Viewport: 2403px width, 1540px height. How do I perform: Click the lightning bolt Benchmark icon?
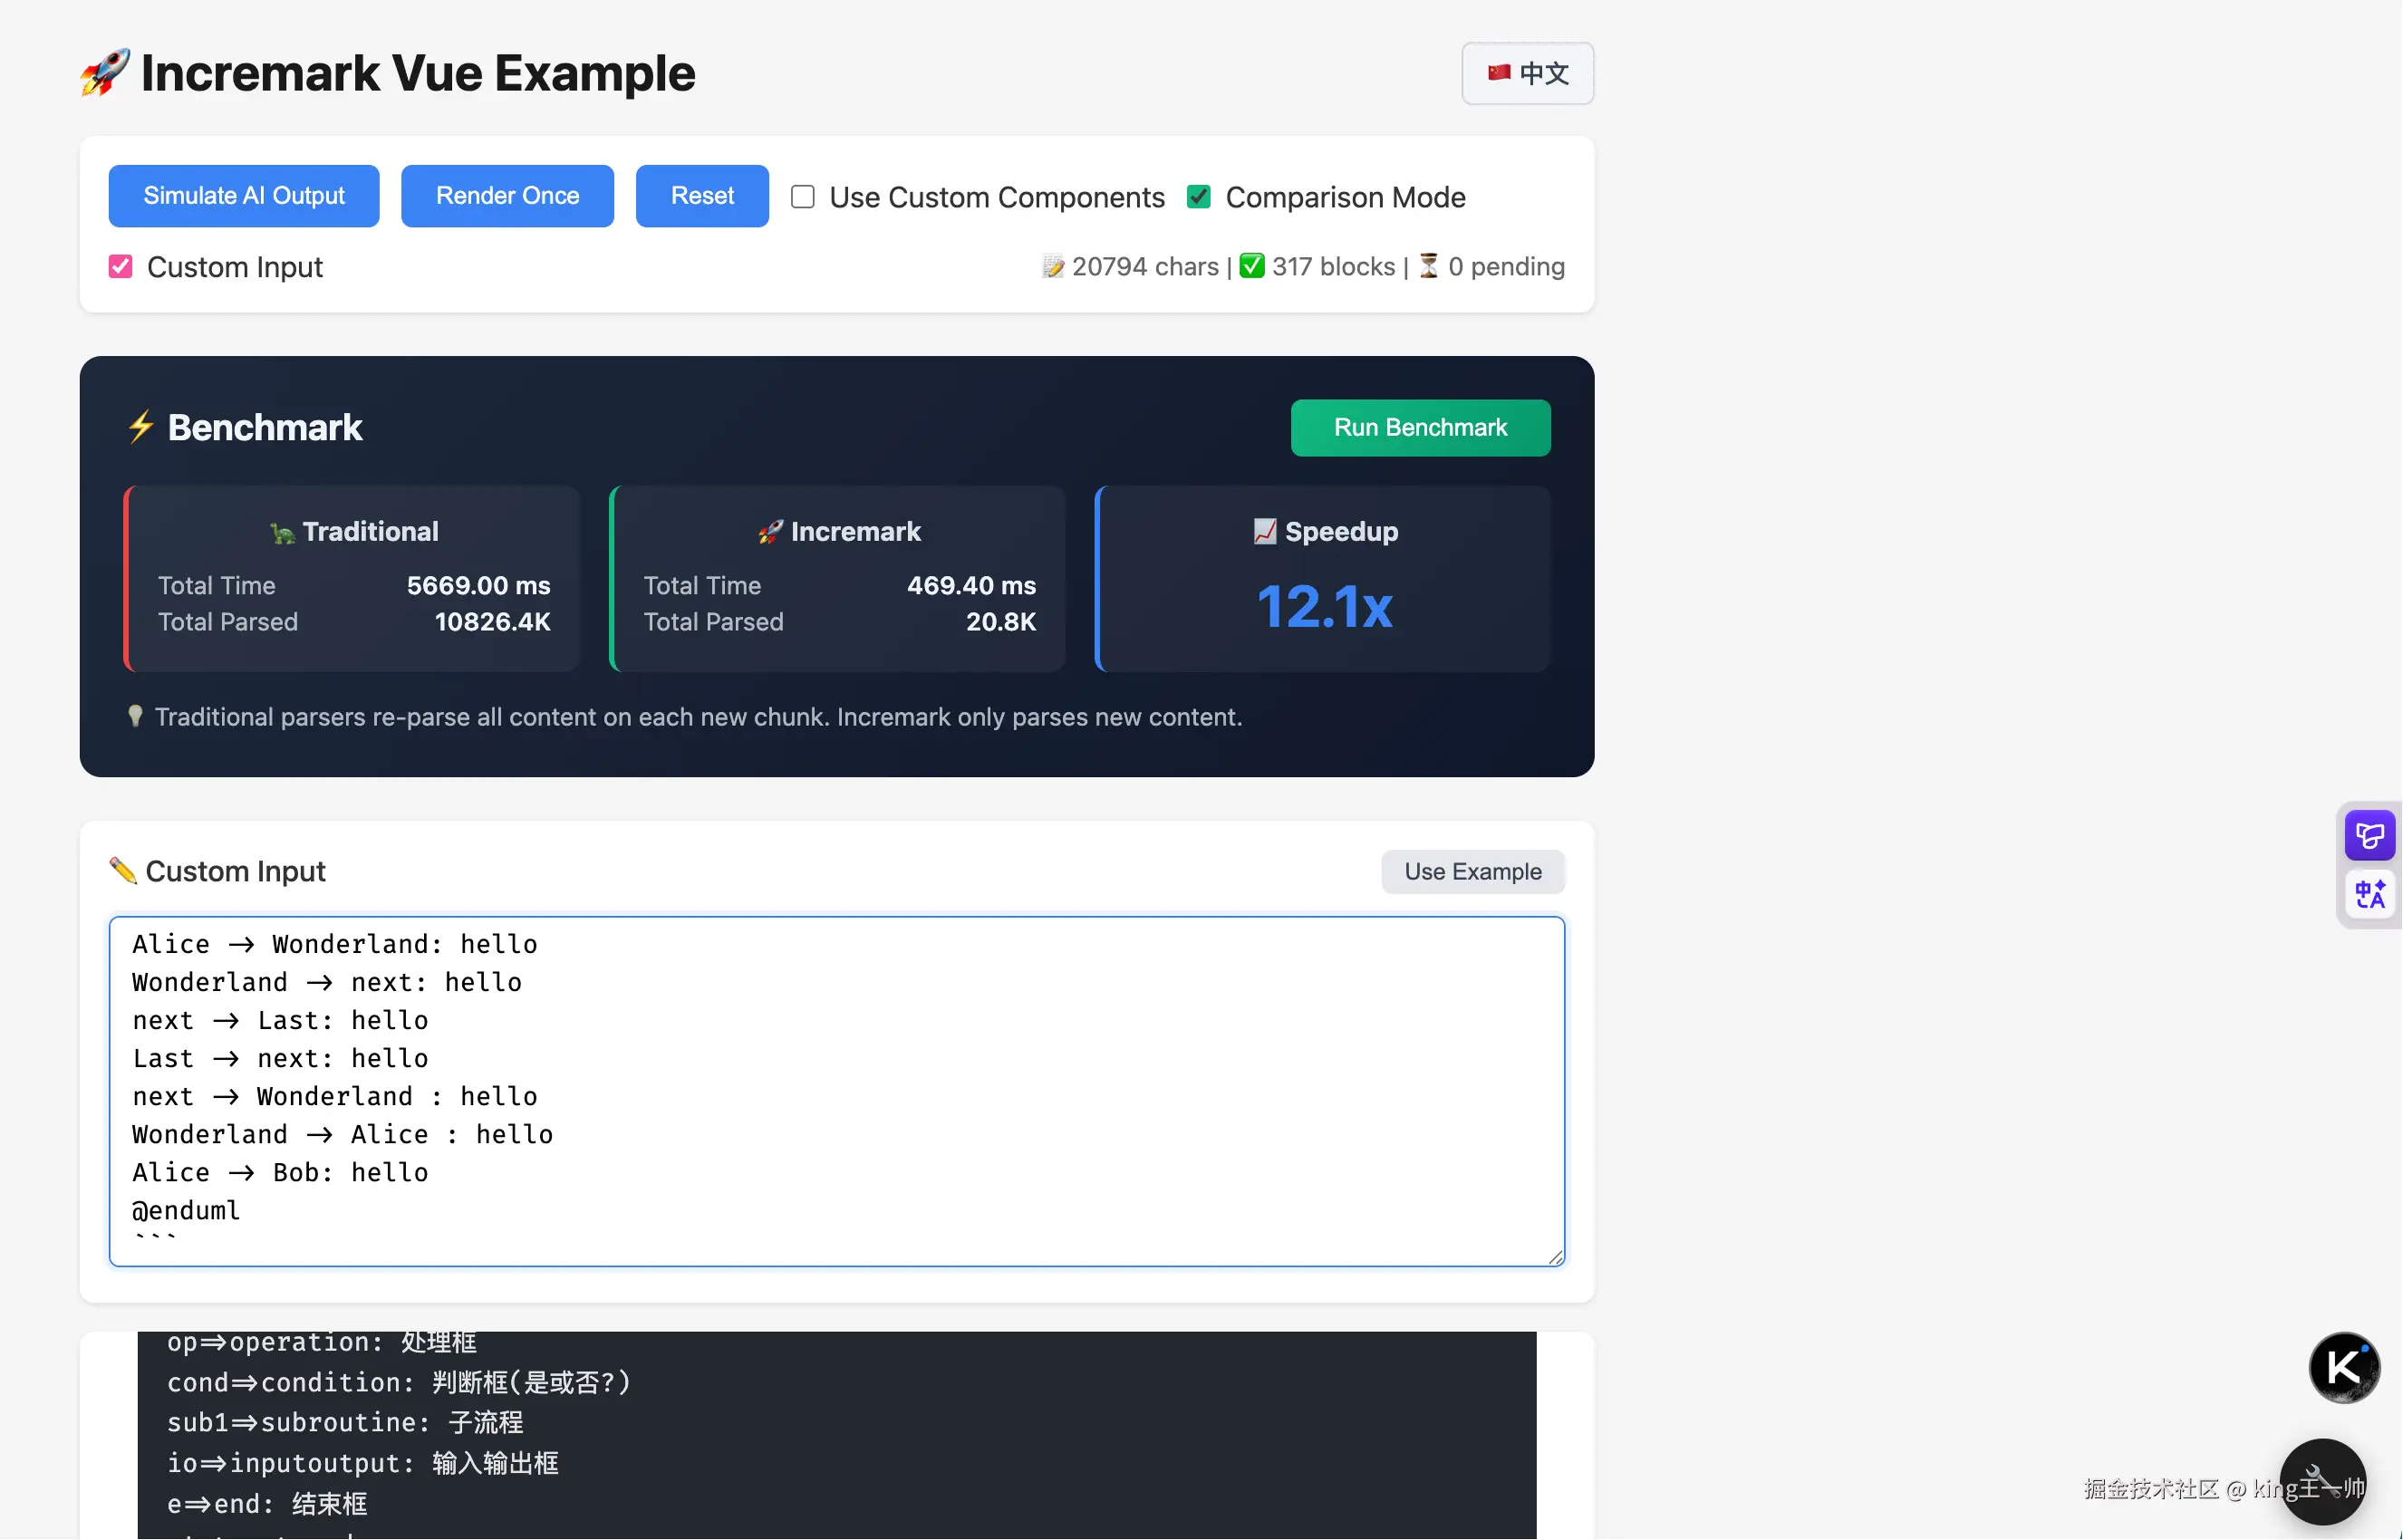141,427
